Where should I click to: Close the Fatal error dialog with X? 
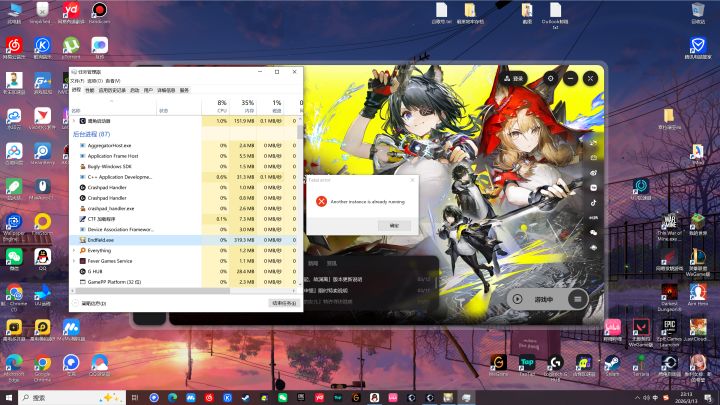(x=412, y=180)
